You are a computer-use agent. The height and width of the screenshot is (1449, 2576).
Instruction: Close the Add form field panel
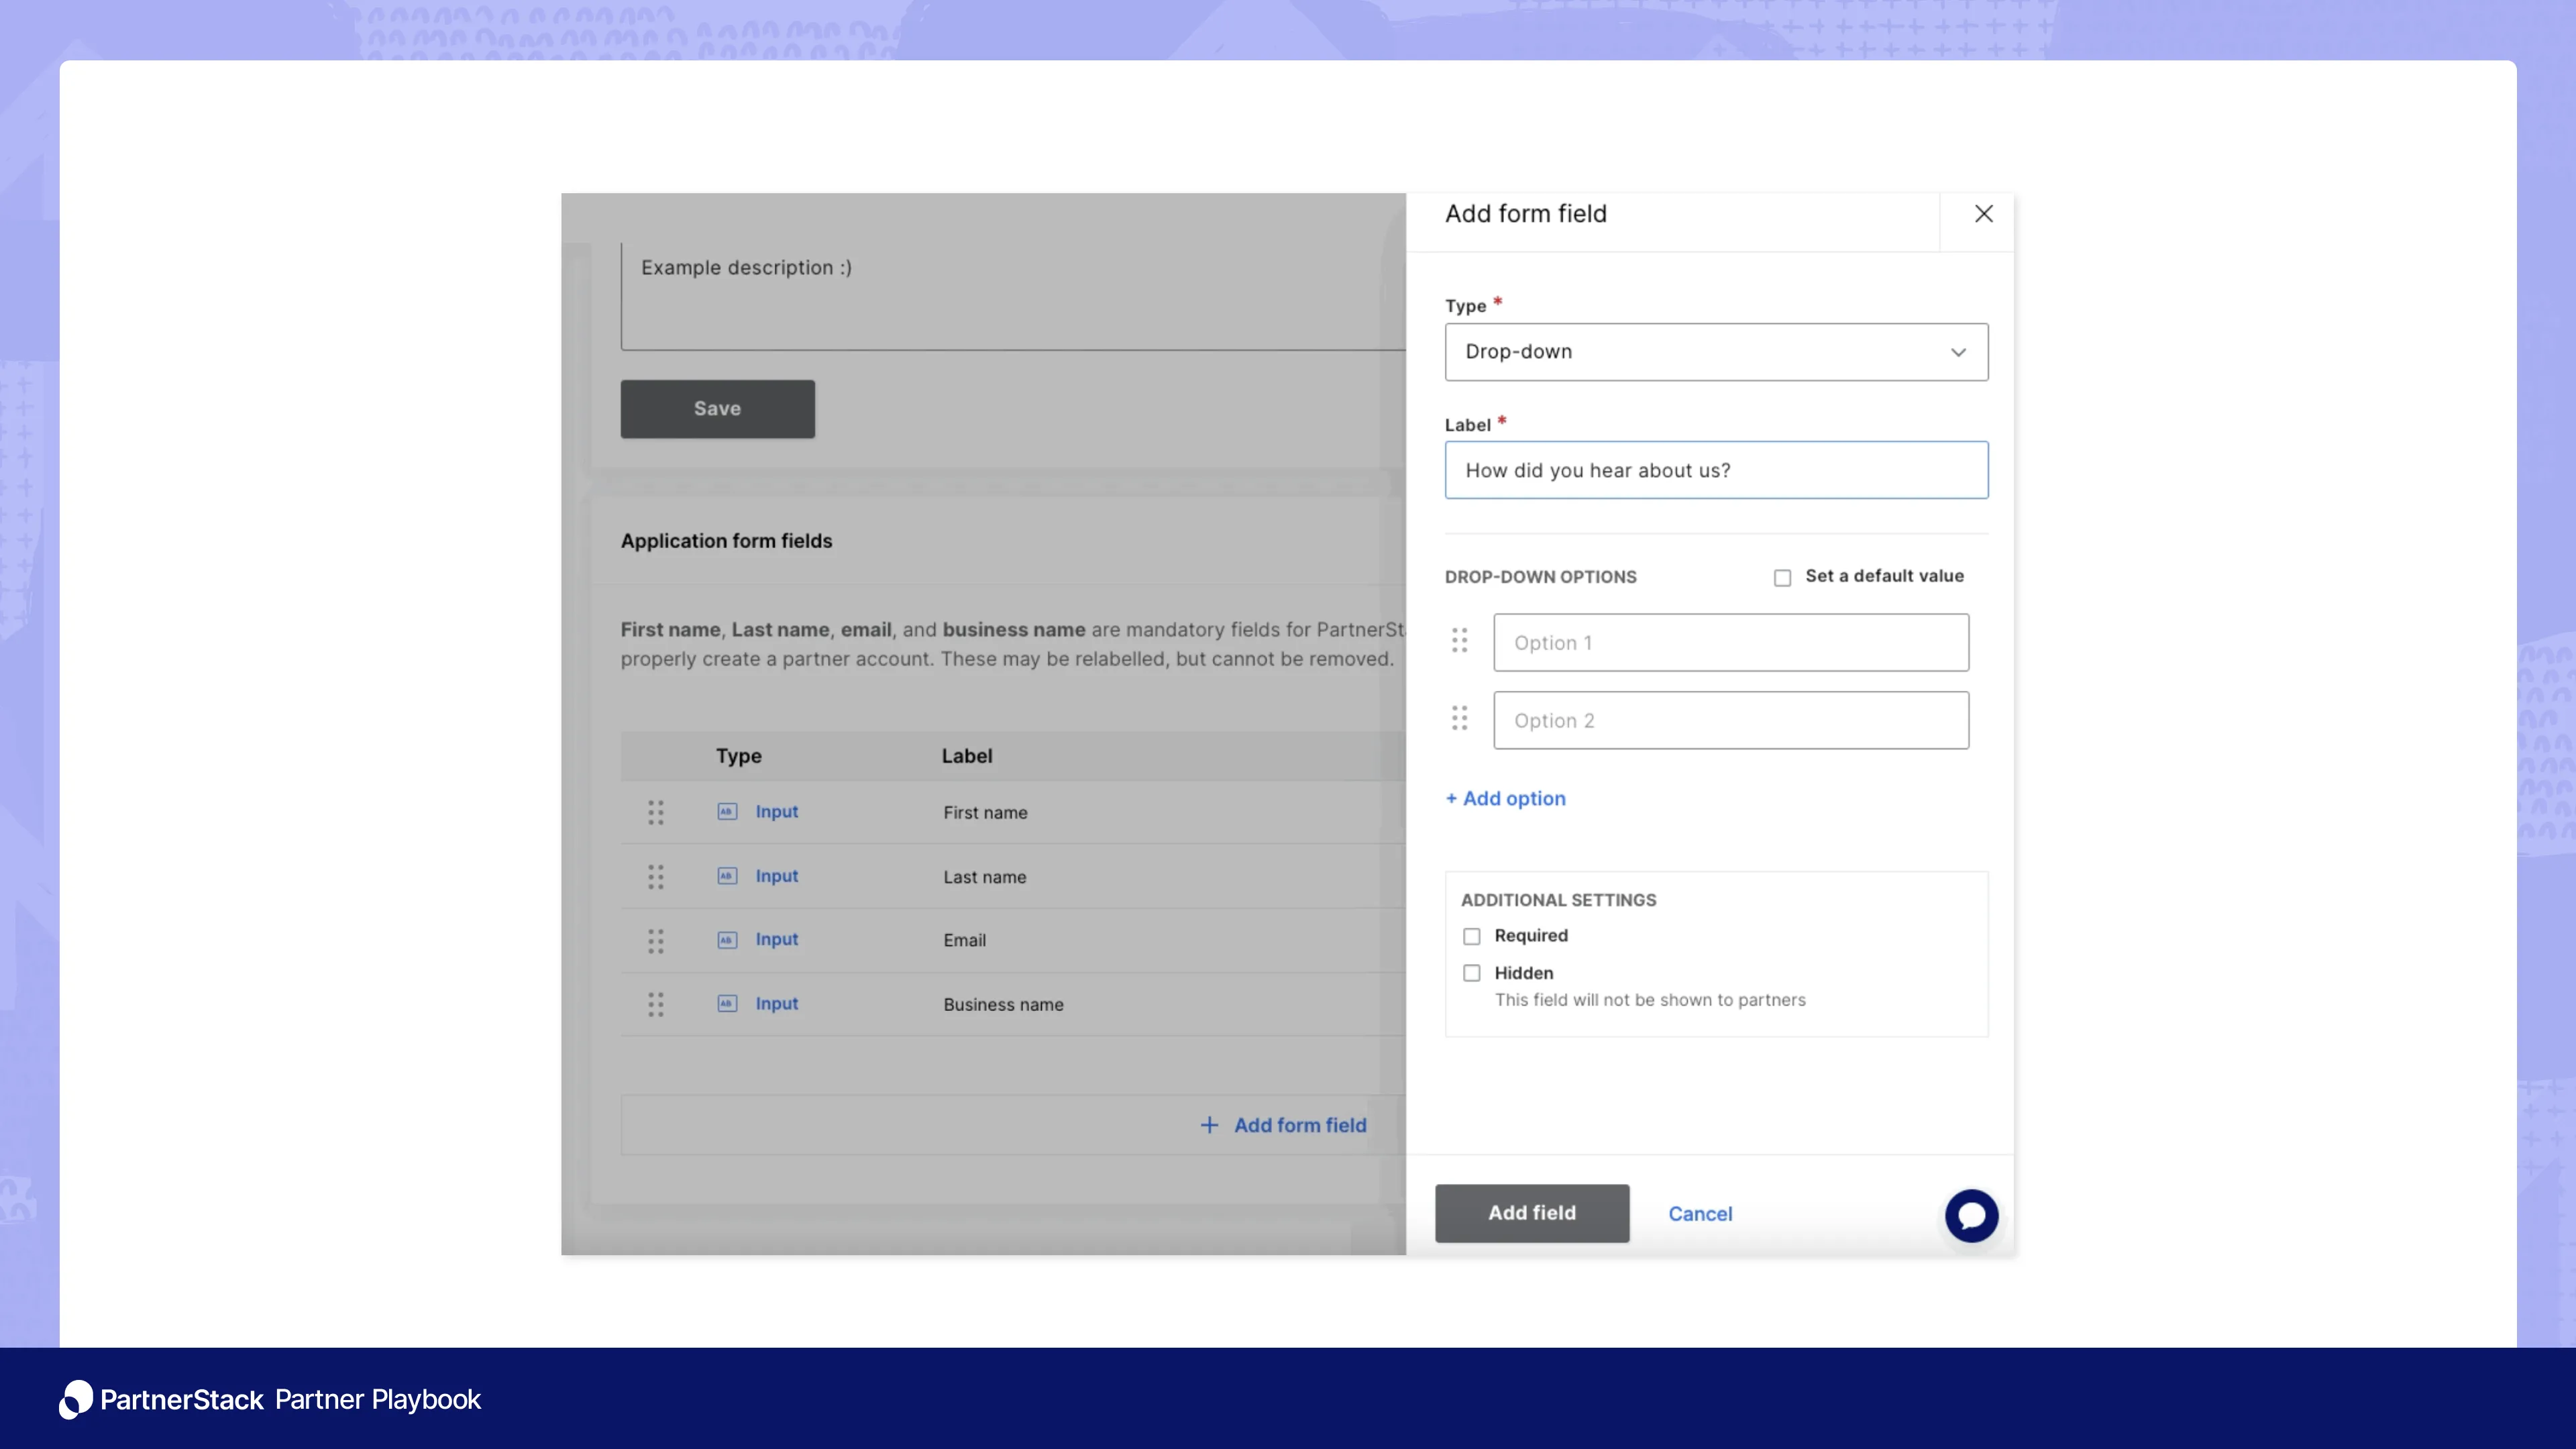(x=1983, y=213)
